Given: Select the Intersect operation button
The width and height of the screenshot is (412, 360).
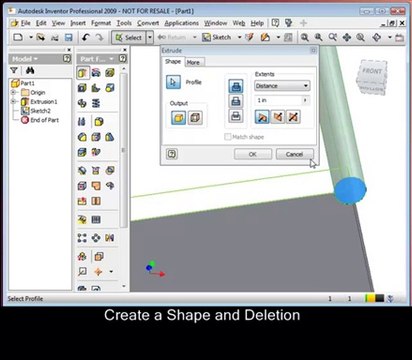Looking at the screenshot, I should pyautogui.click(x=236, y=116).
